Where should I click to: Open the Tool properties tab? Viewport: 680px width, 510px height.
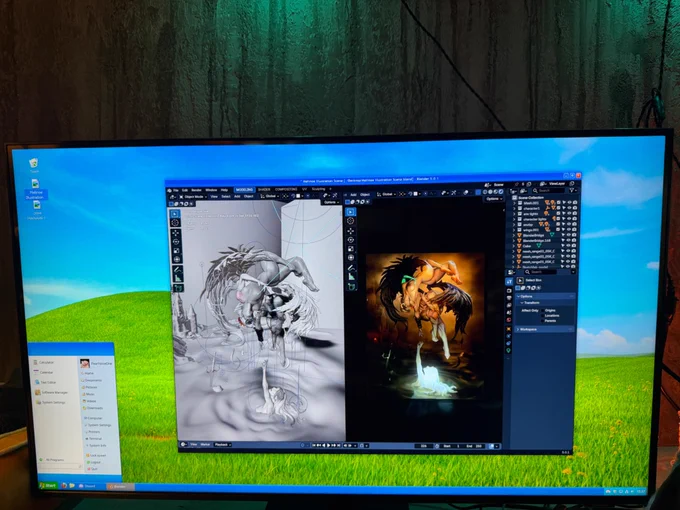(x=509, y=282)
